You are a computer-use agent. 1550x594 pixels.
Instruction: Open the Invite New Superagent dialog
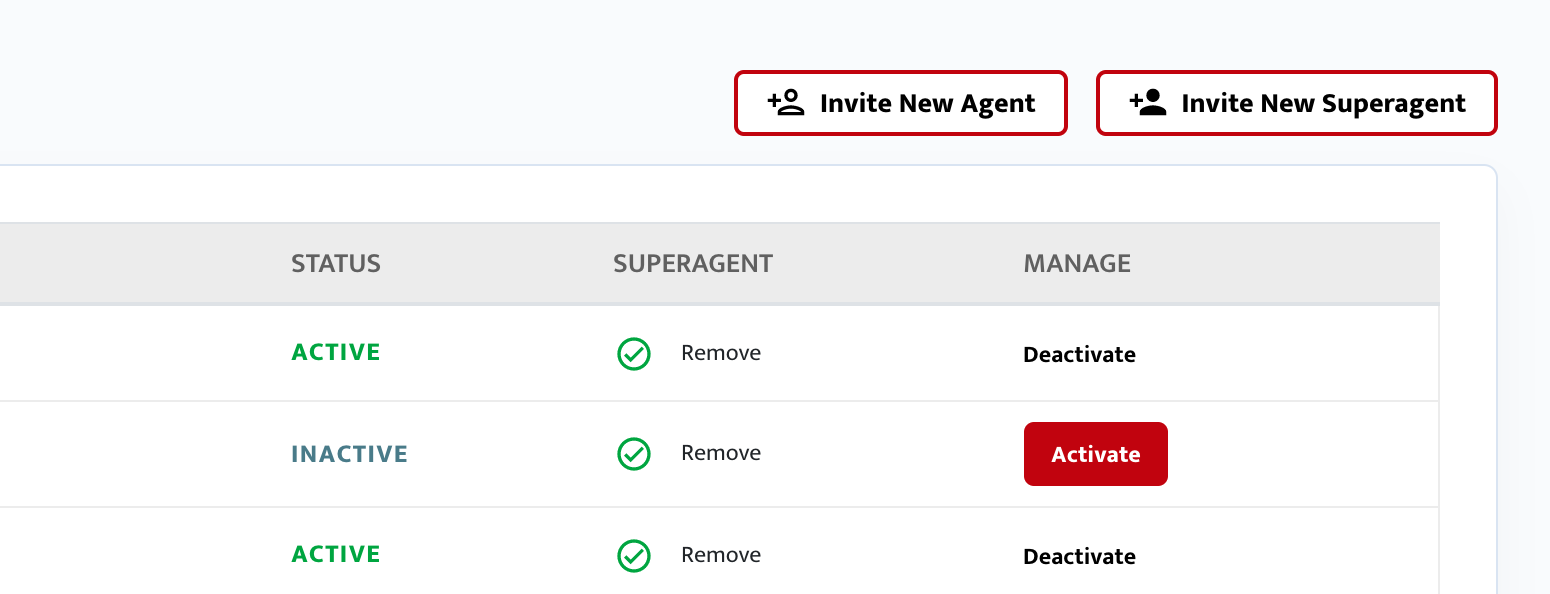click(x=1297, y=103)
